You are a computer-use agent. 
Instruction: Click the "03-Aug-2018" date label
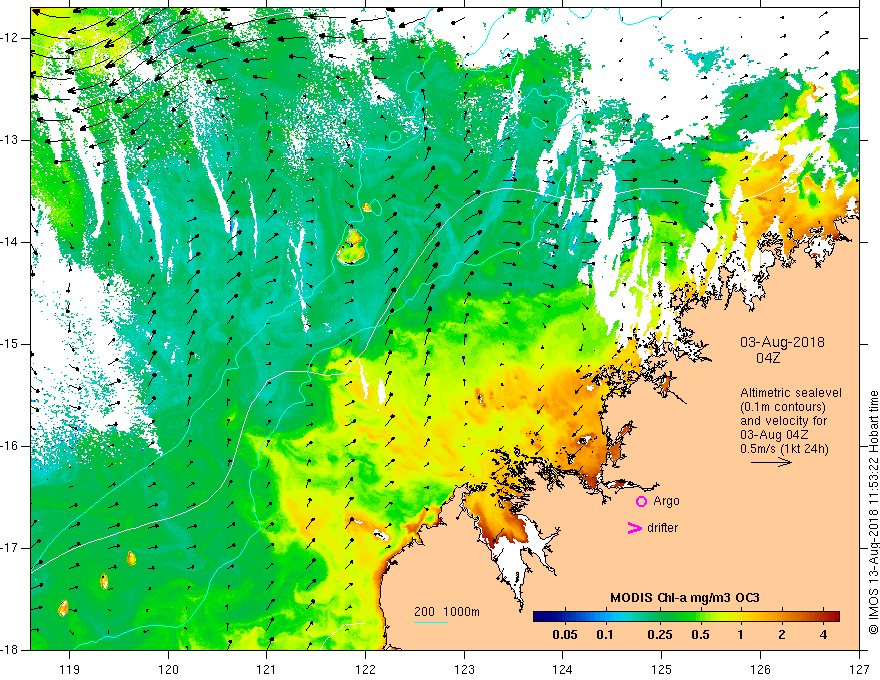pyautogui.click(x=782, y=342)
